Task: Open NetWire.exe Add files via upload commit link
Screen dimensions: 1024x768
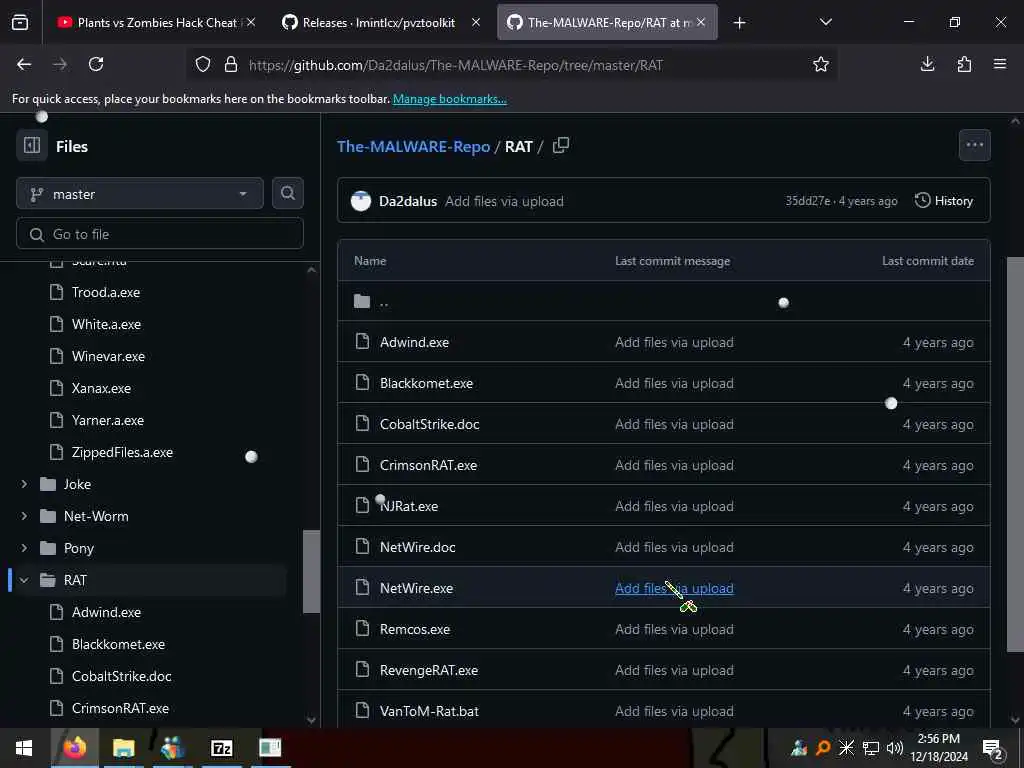Action: 674,588
